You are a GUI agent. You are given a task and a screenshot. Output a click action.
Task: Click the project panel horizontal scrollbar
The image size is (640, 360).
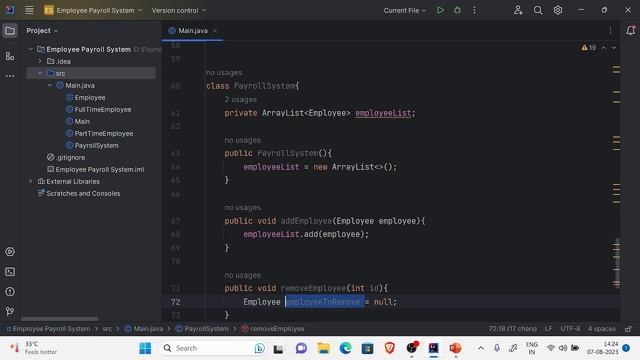(59, 319)
